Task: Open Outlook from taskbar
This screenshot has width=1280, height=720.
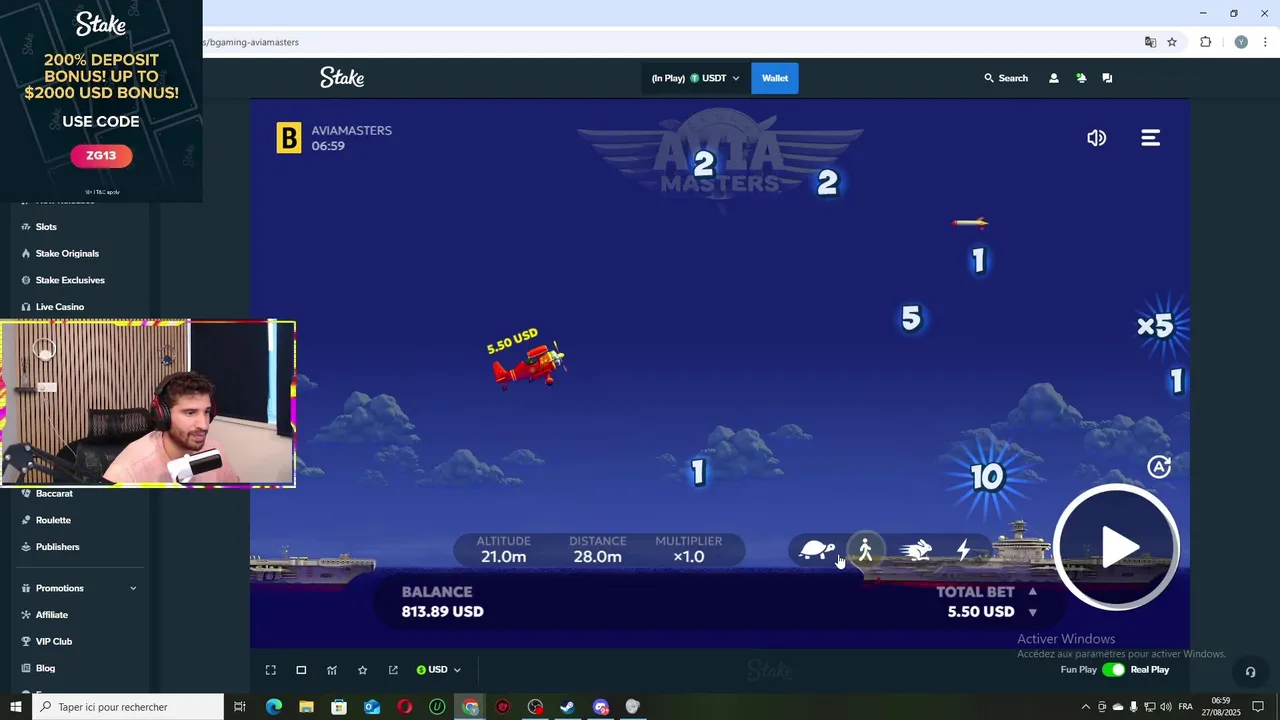Action: [x=372, y=707]
